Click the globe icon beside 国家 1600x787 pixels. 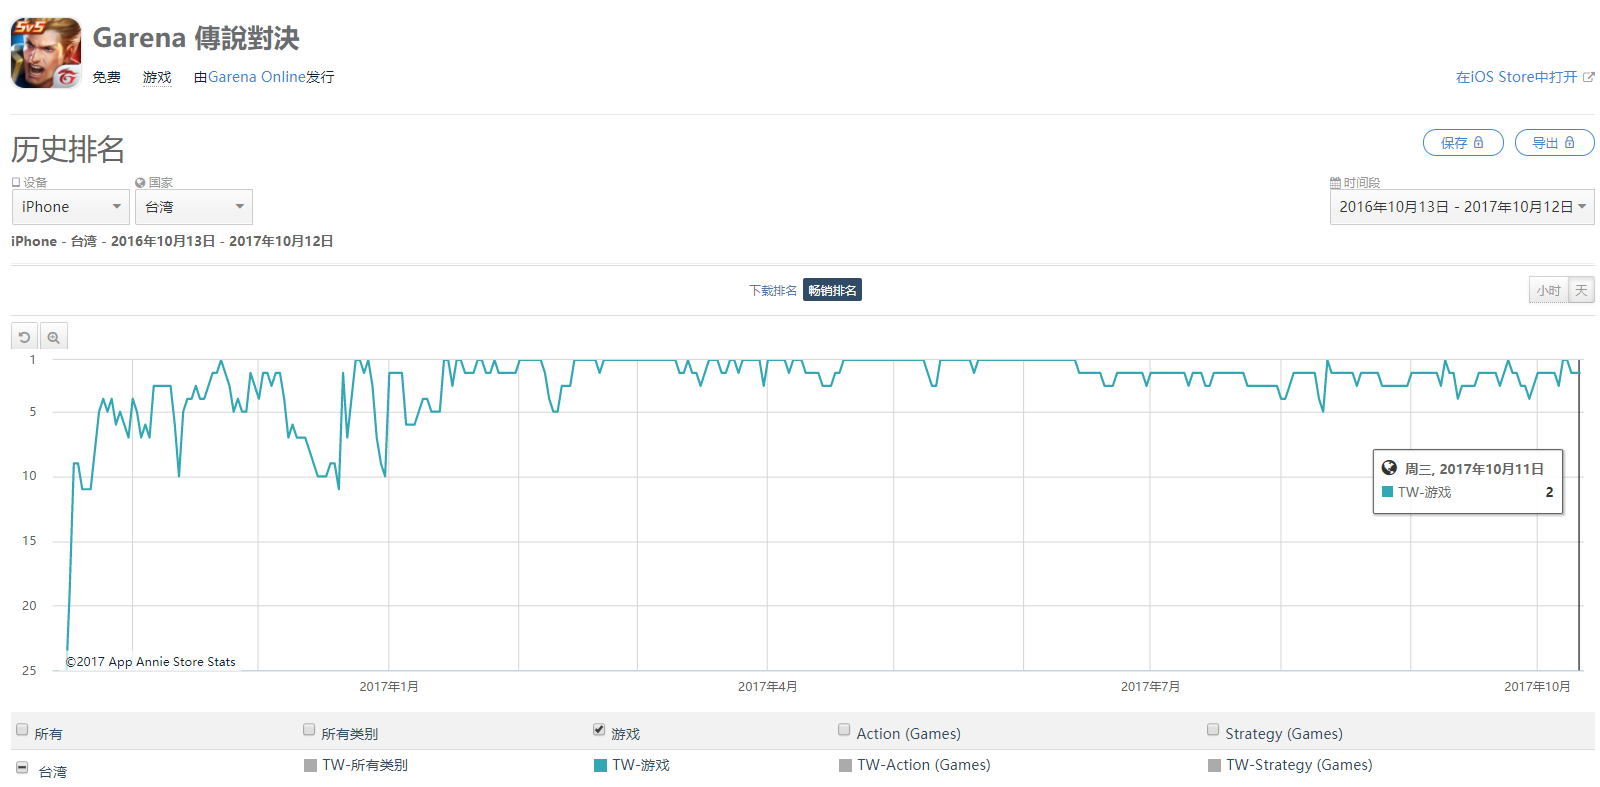(140, 183)
